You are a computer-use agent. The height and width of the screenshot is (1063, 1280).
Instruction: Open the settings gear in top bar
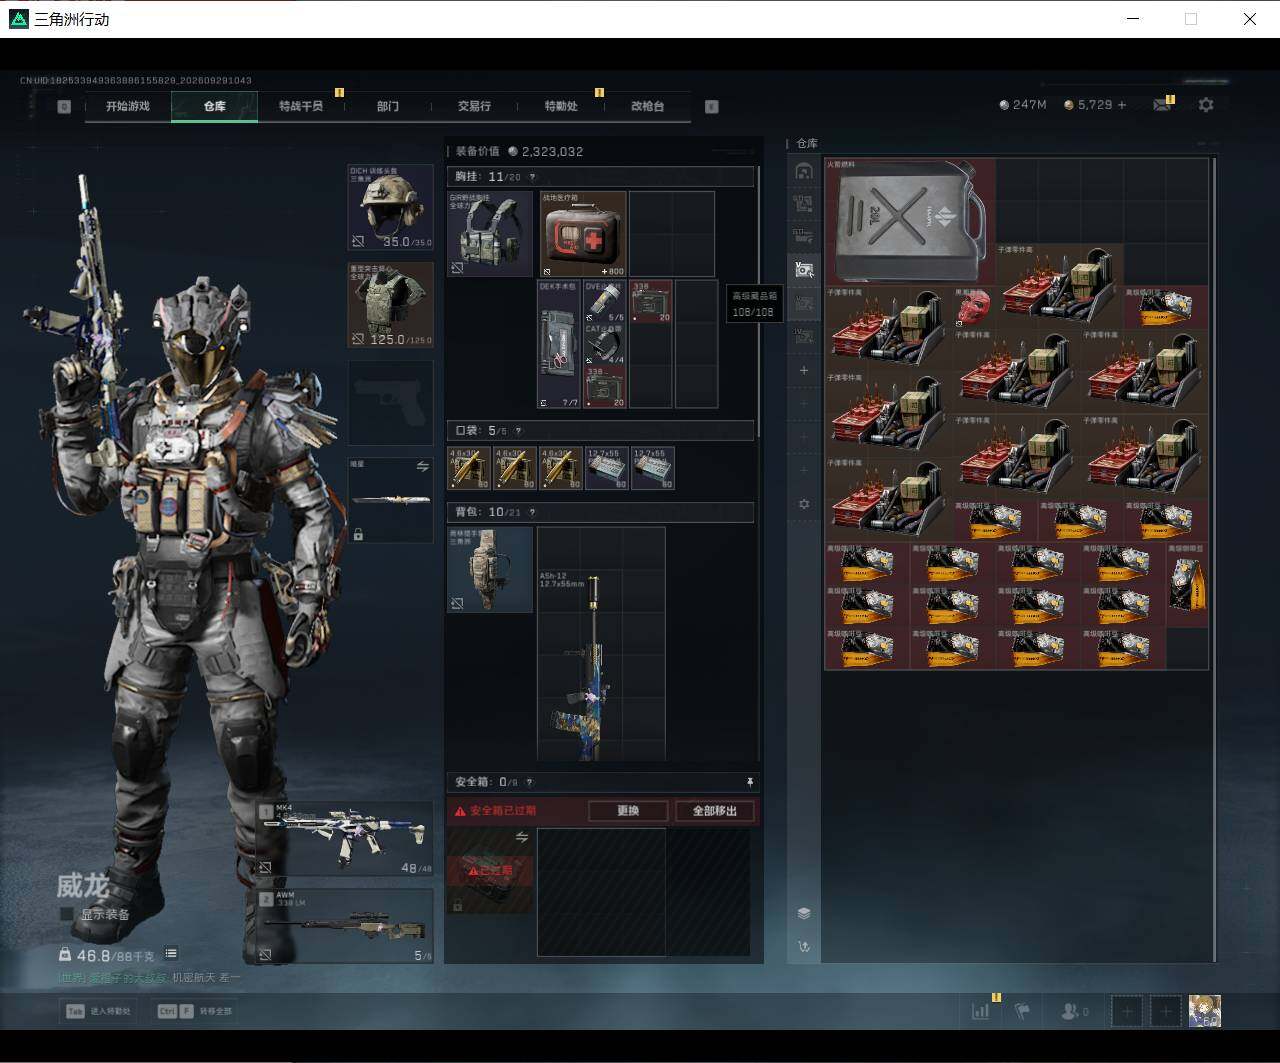(1206, 104)
